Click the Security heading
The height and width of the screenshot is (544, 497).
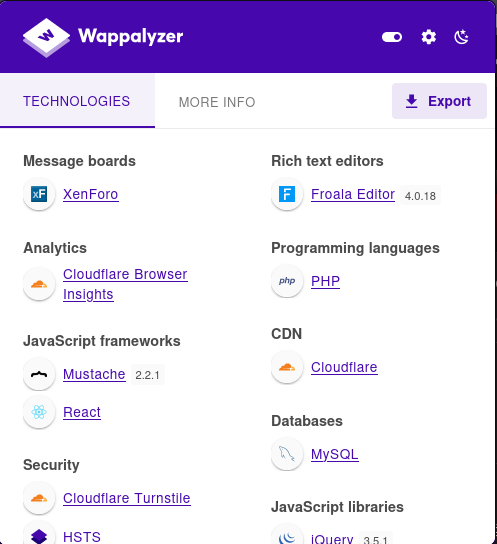pos(51,465)
